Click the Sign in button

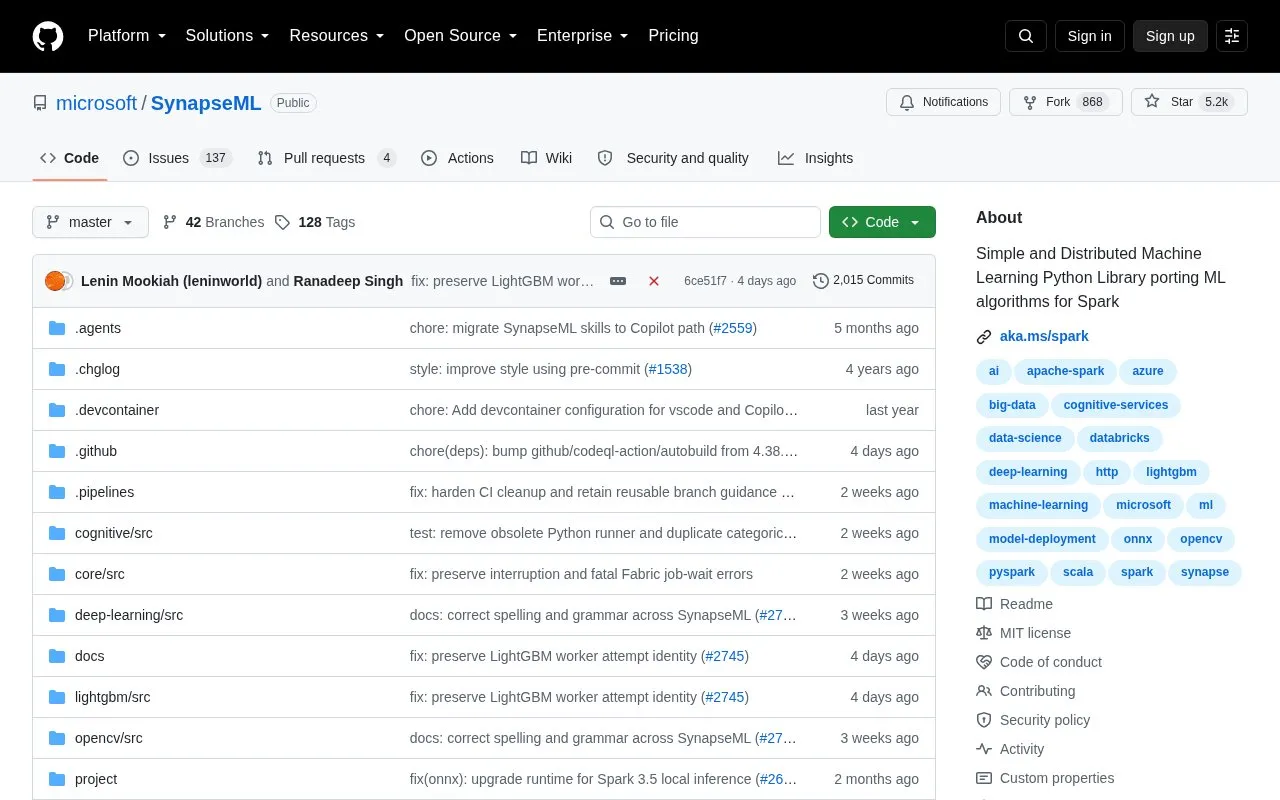(1090, 36)
